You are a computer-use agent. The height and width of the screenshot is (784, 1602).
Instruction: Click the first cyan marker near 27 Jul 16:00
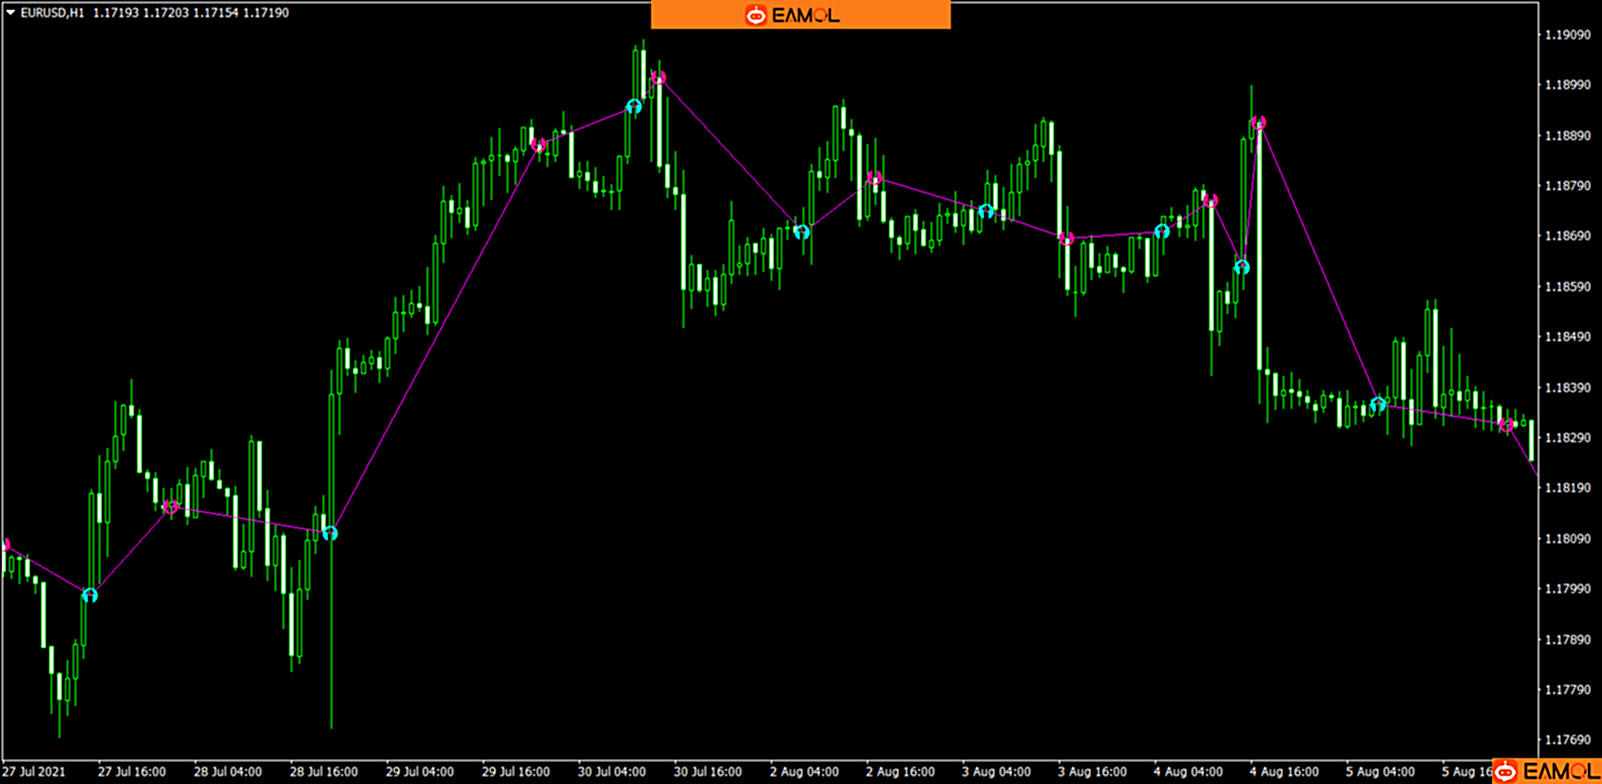click(x=90, y=595)
